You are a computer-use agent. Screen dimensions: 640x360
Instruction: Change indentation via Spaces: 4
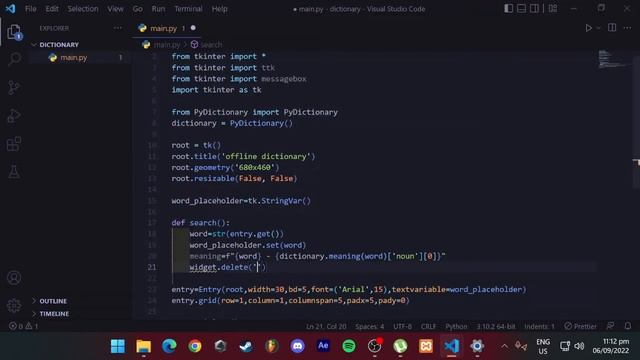tap(369, 326)
